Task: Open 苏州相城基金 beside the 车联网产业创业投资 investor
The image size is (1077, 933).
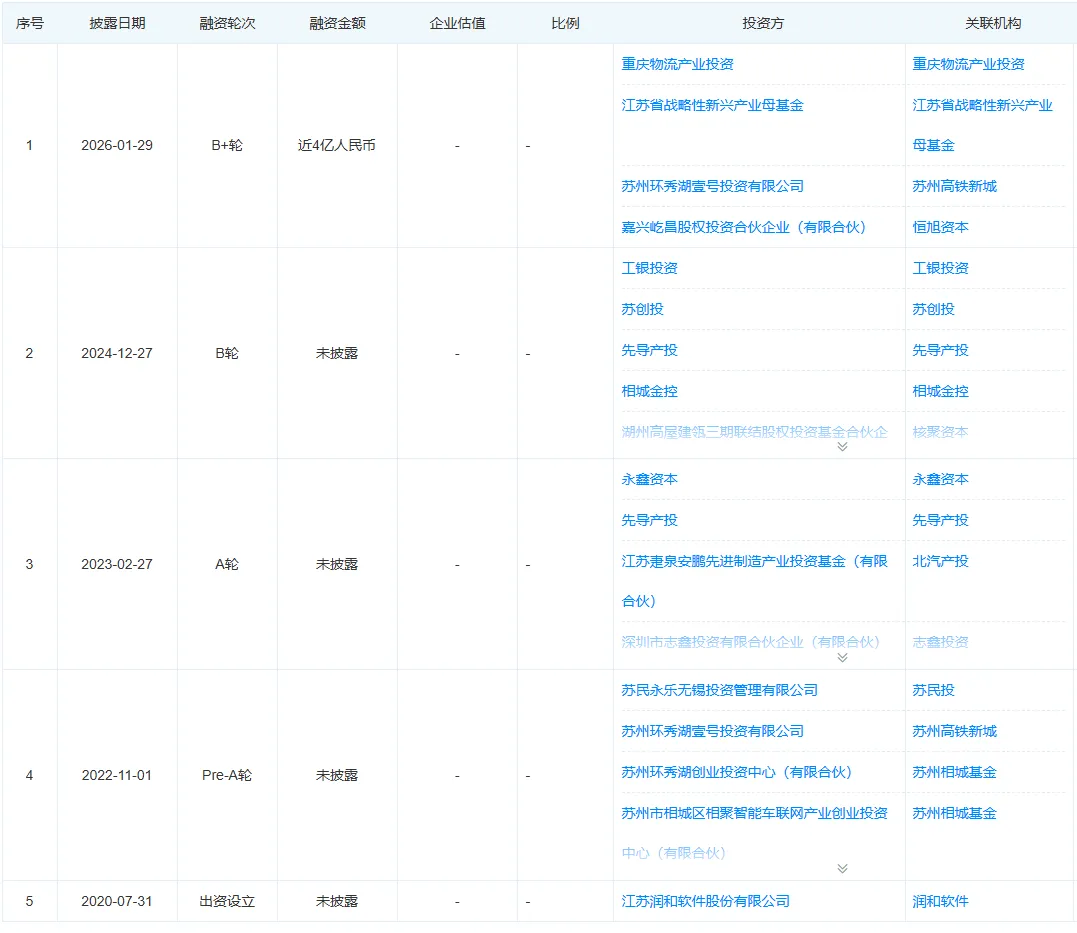Action: tap(954, 813)
